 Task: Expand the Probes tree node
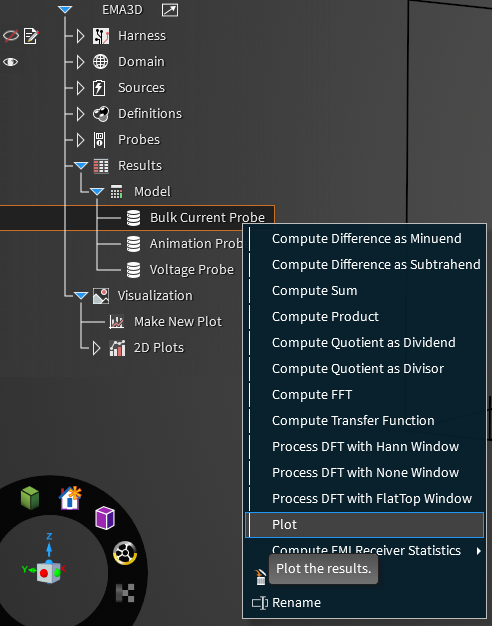pyautogui.click(x=80, y=140)
